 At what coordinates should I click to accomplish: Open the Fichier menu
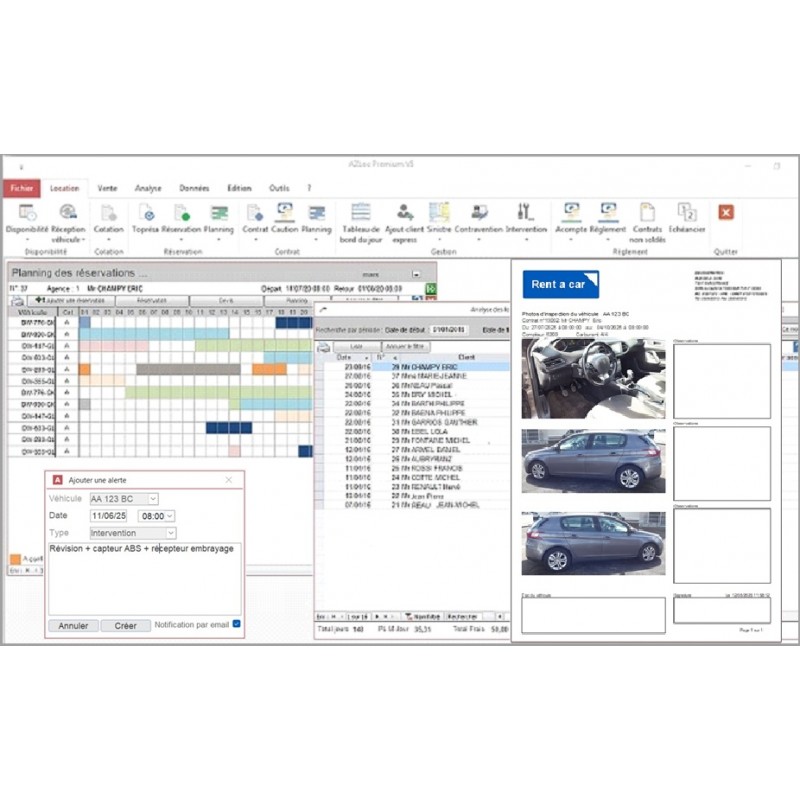(x=22, y=188)
